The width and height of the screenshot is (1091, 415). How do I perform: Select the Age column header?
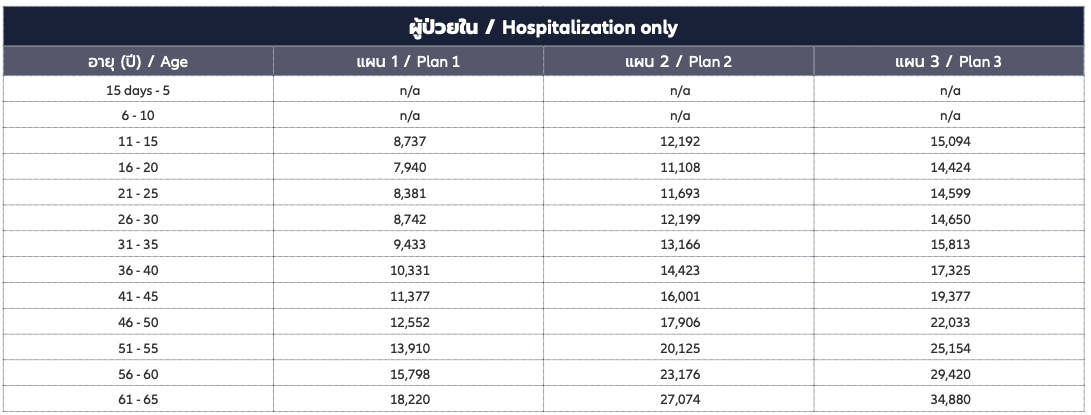(138, 61)
